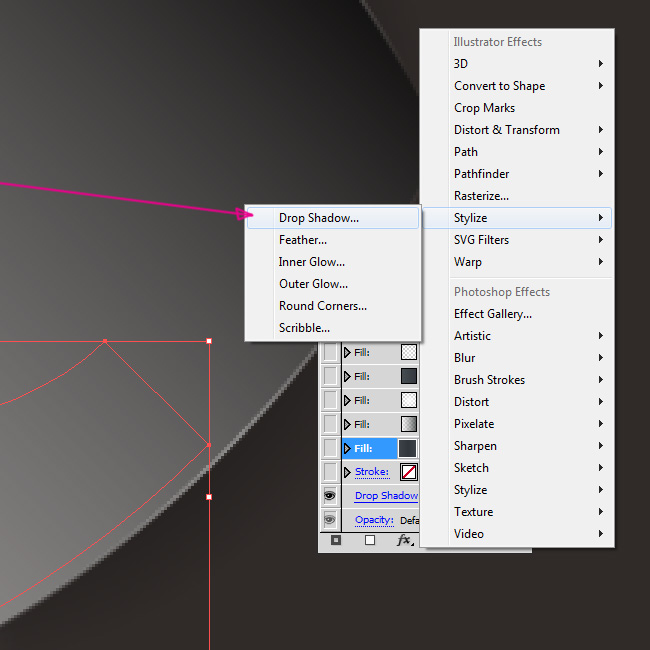Open the Opacity link in Appearance panel
Viewport: 650px width, 650px height.
coord(375,520)
